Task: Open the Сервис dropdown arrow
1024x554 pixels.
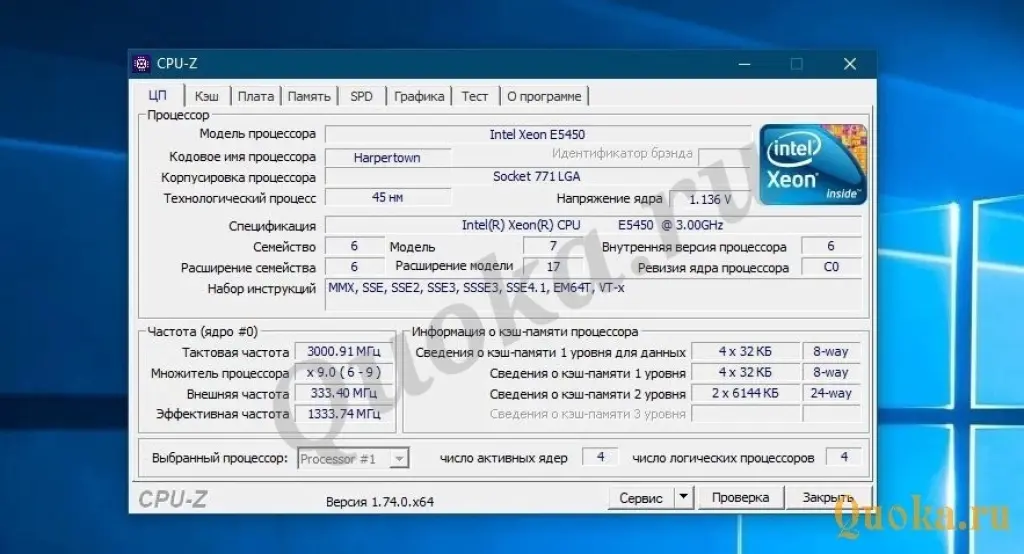Action: [683, 498]
